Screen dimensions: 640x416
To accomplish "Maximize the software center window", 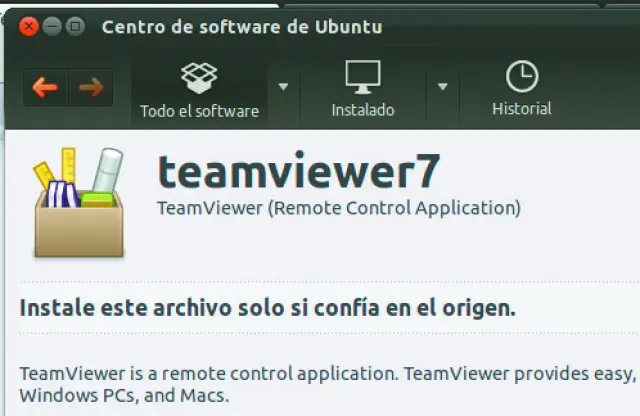I will (74, 25).
